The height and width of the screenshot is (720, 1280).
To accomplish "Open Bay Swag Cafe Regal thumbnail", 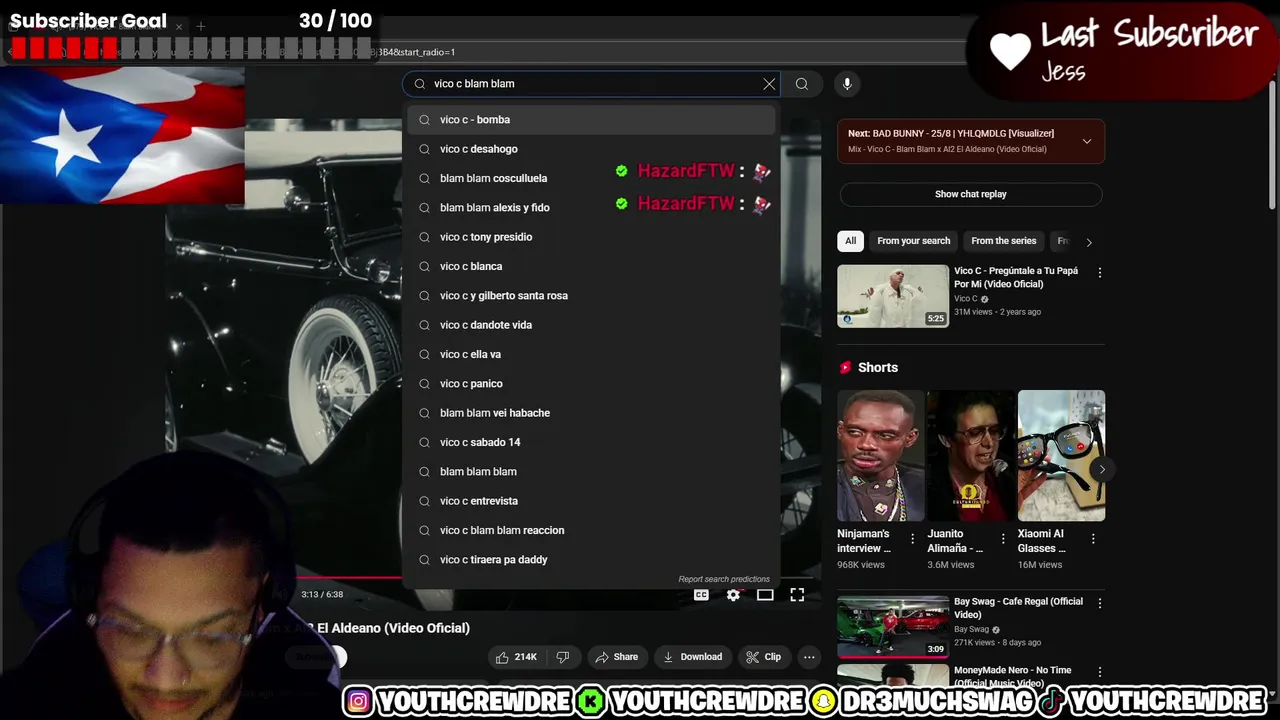I will pos(893,627).
